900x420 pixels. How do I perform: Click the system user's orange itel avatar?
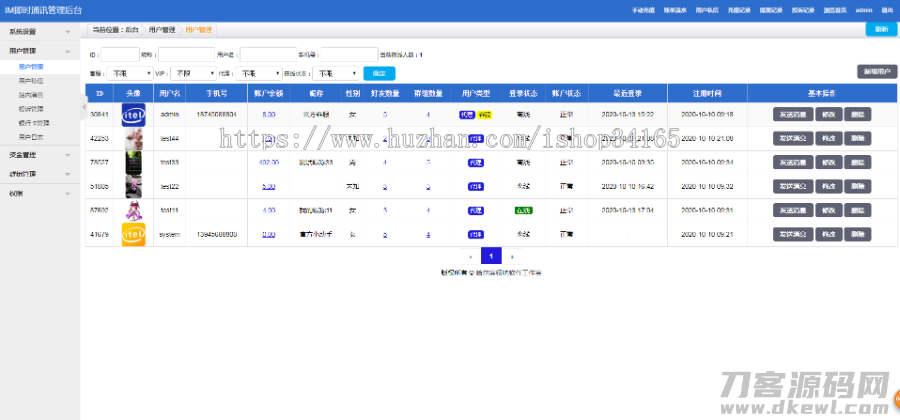(x=134, y=234)
